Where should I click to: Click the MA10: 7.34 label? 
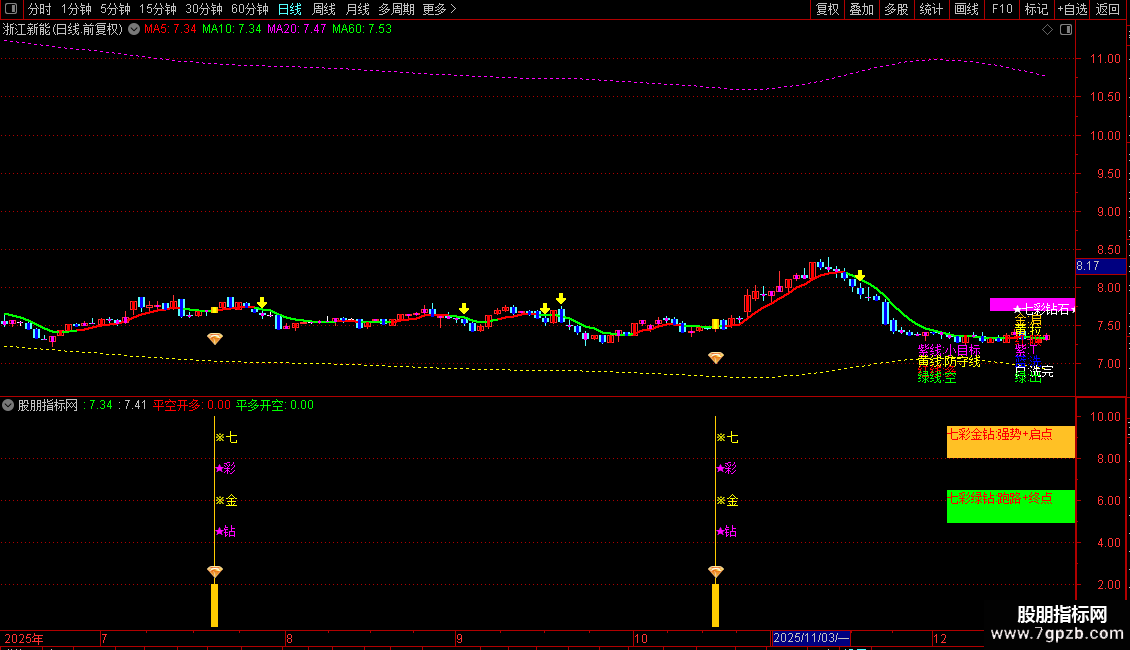click(x=232, y=29)
